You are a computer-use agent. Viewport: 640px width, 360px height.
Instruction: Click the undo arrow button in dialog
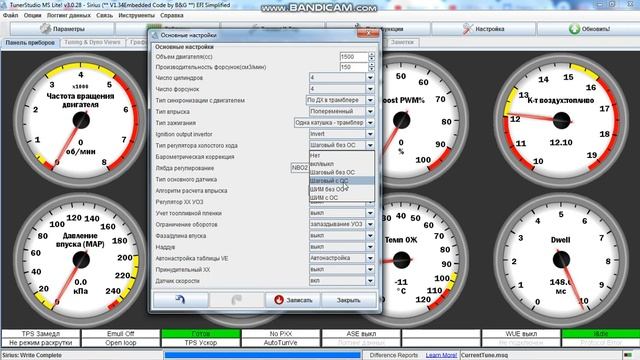tap(180, 300)
